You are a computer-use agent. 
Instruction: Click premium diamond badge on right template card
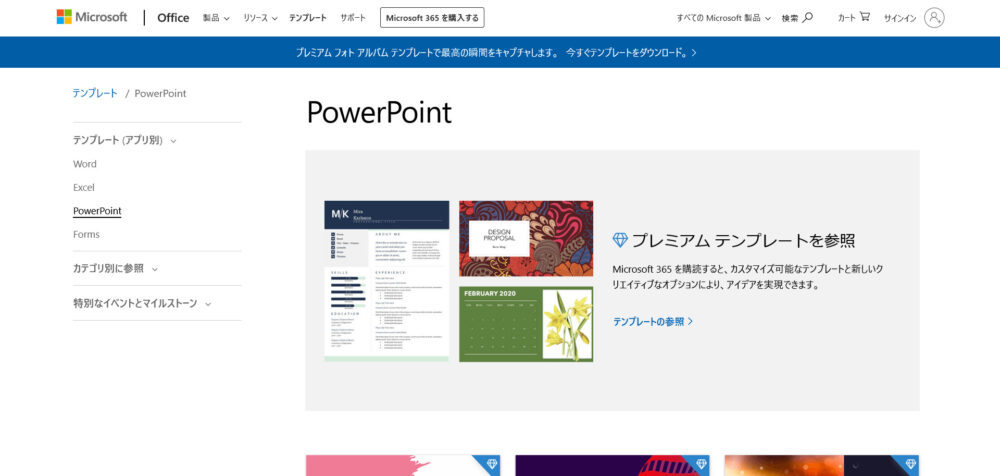pos(910,465)
